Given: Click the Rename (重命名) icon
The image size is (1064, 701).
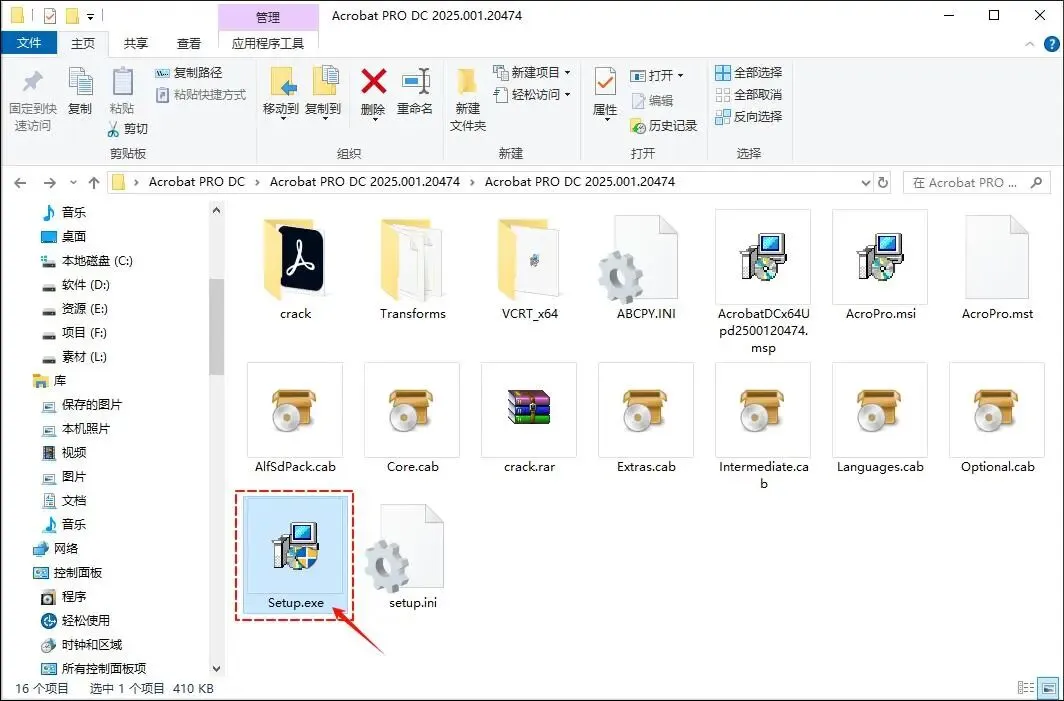Looking at the screenshot, I should [415, 81].
